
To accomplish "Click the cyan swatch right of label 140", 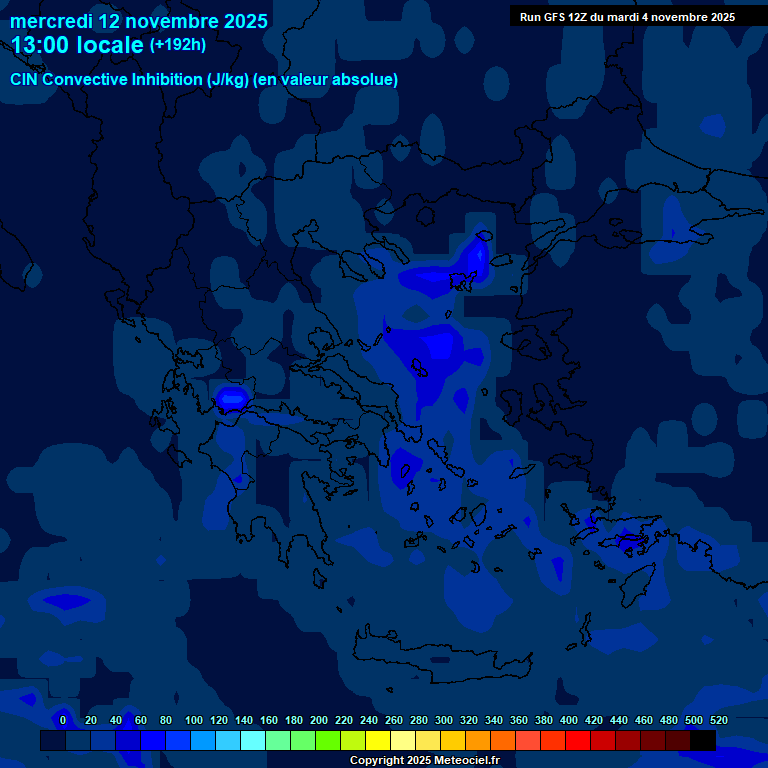I will [x=253, y=741].
